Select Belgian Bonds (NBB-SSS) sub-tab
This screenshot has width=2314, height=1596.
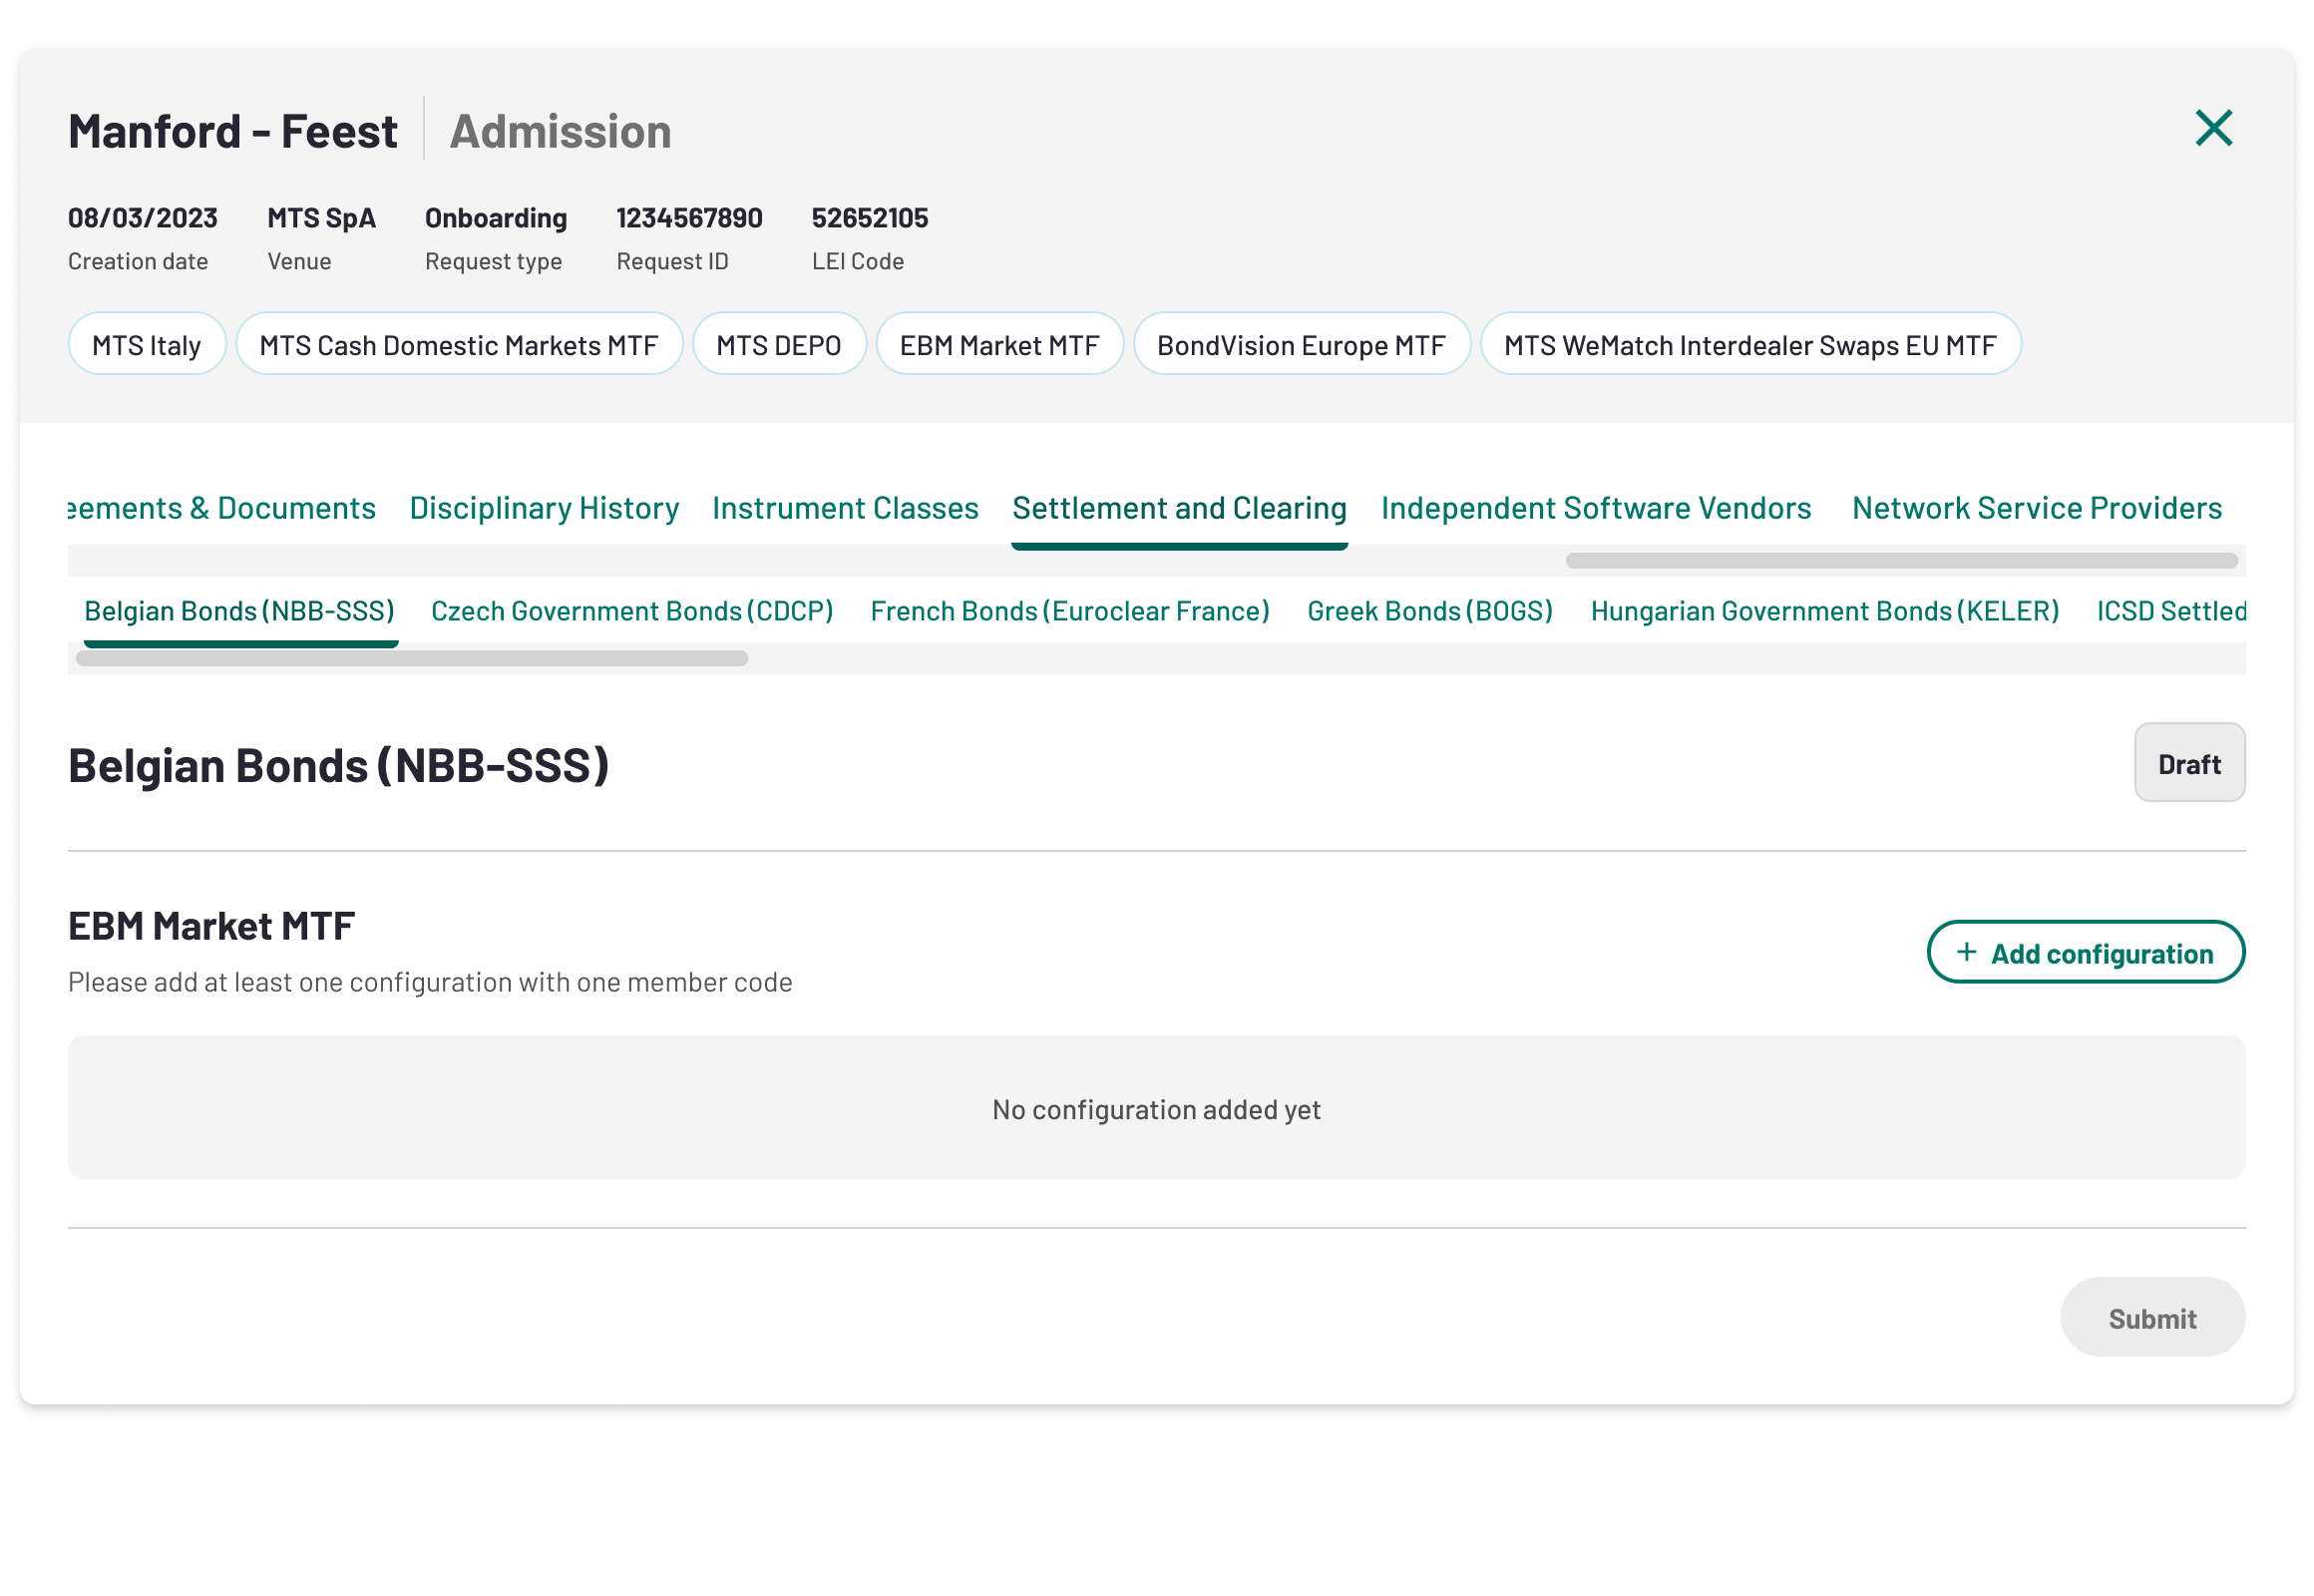point(240,611)
